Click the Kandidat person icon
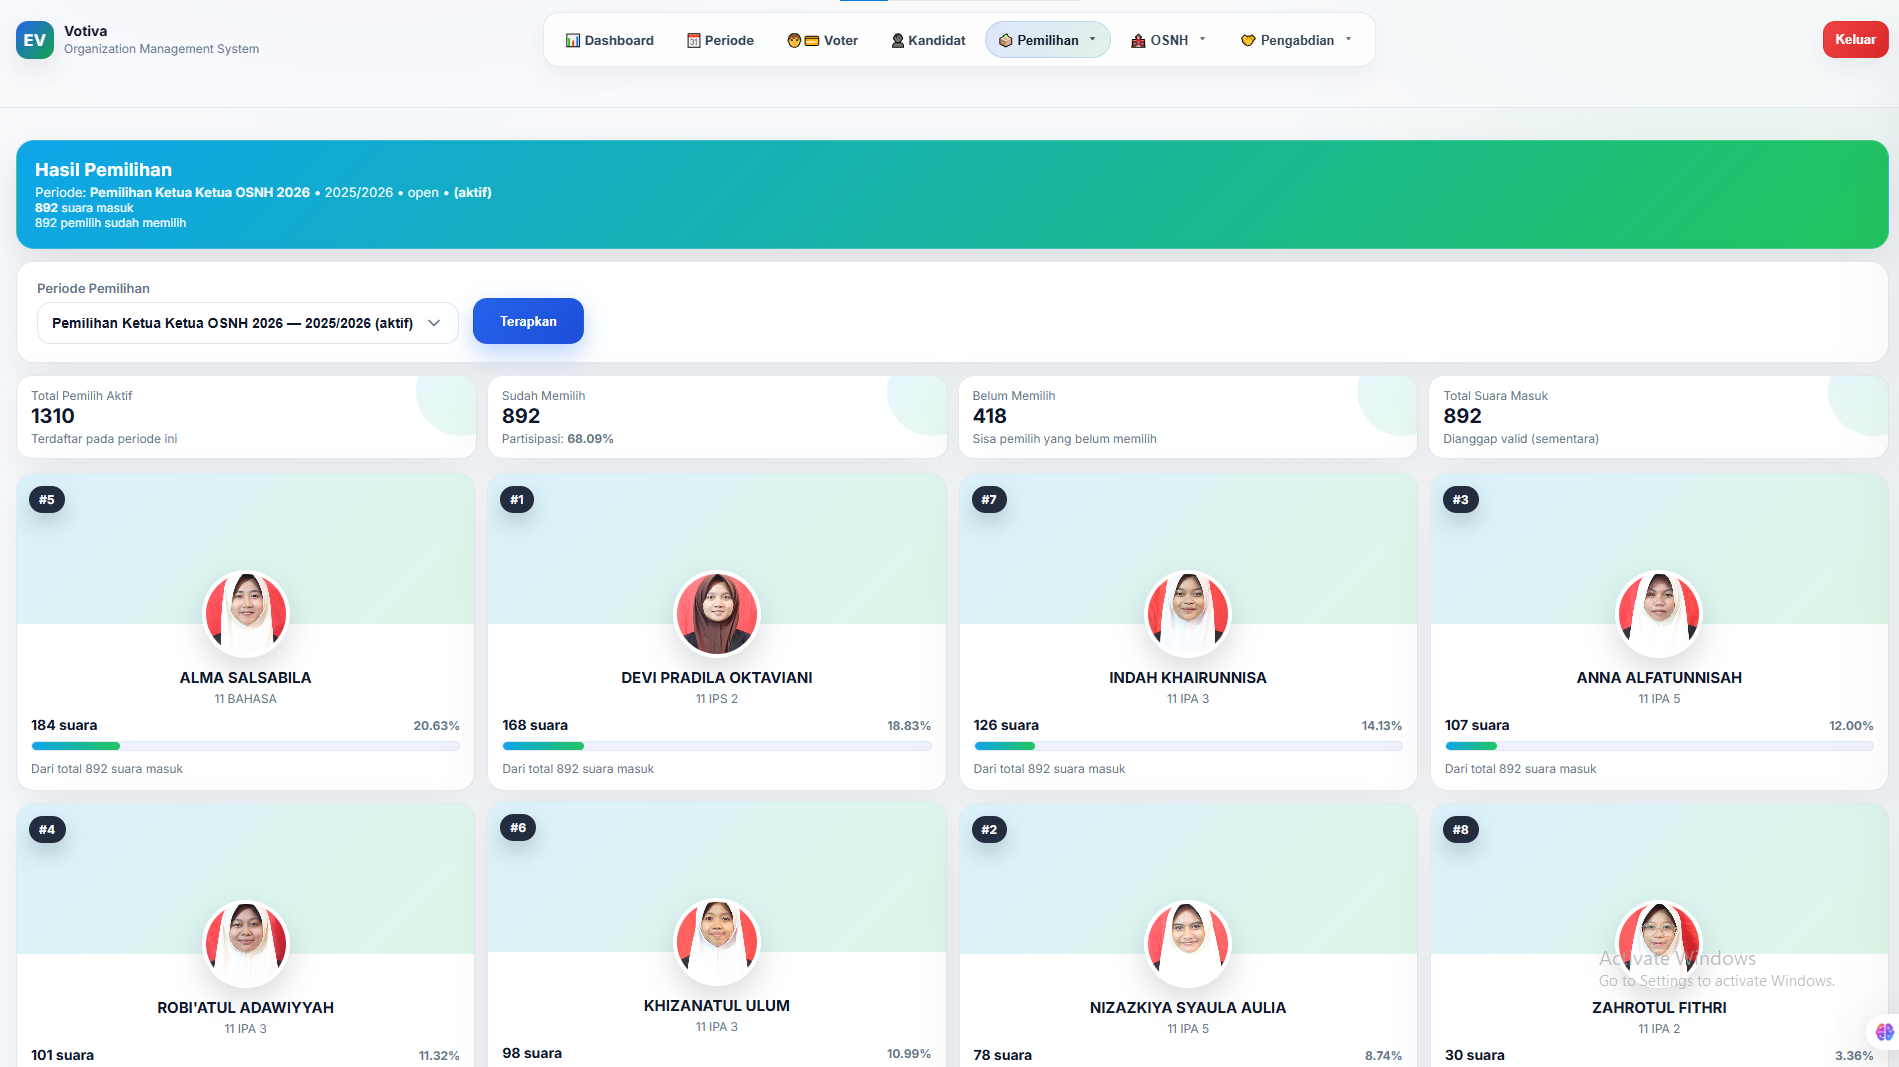The image size is (1899, 1067). tap(898, 41)
